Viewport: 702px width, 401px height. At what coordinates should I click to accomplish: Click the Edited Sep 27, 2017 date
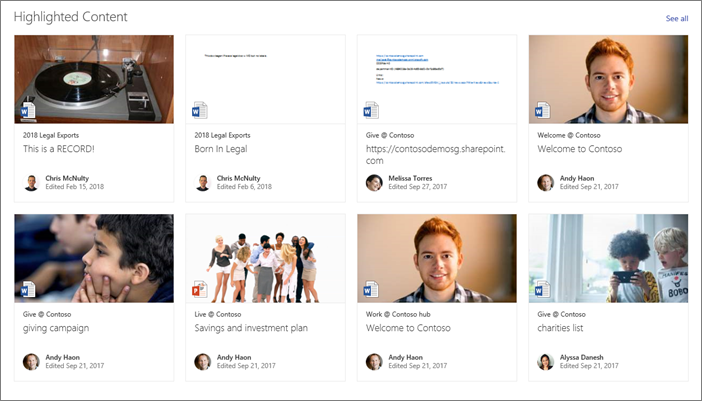(x=417, y=187)
